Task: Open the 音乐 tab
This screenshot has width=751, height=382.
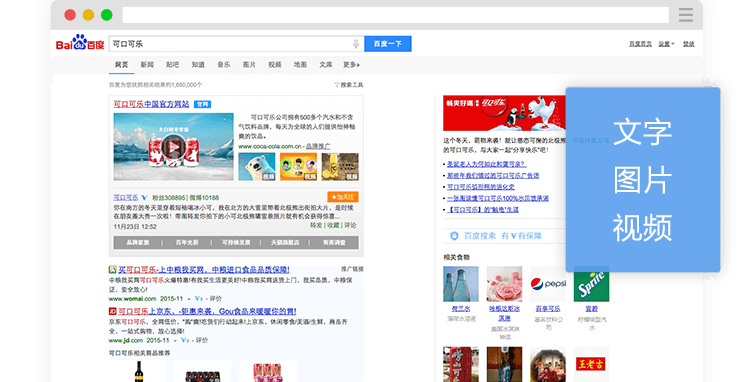Action: pos(224,65)
